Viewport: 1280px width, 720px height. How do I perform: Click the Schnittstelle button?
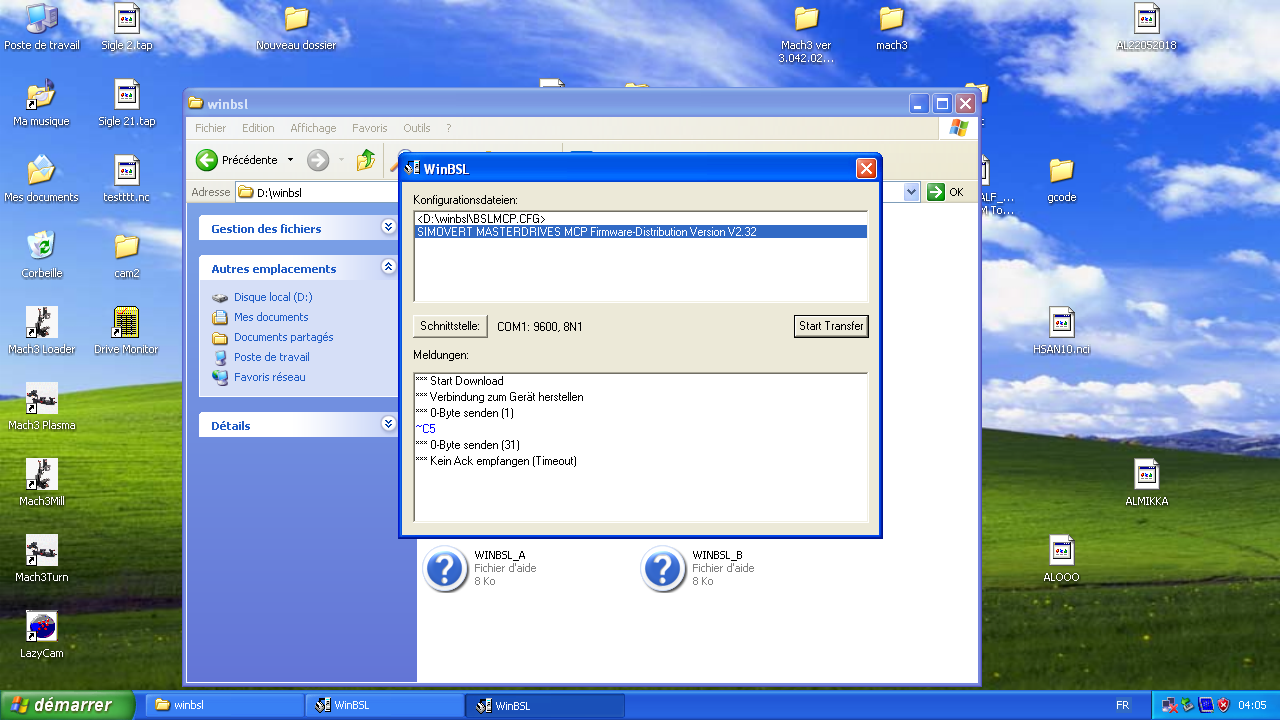pos(450,326)
